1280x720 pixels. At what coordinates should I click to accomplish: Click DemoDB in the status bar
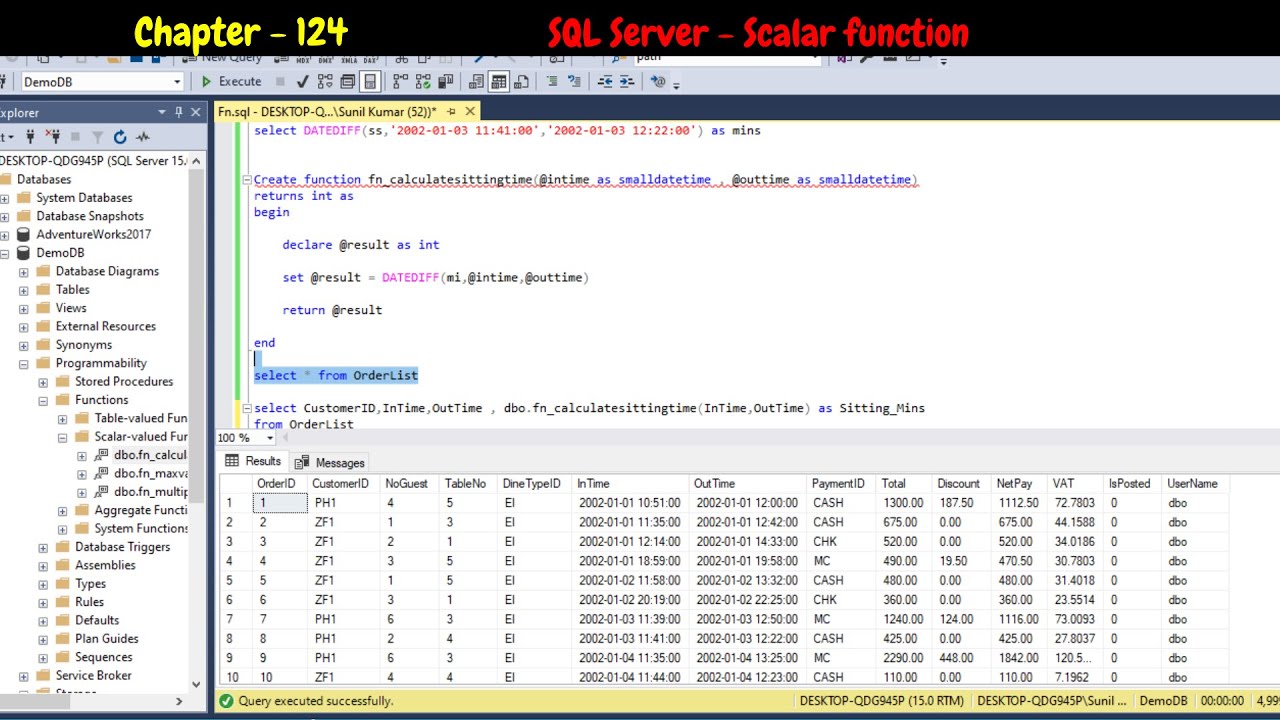[x=1163, y=701]
